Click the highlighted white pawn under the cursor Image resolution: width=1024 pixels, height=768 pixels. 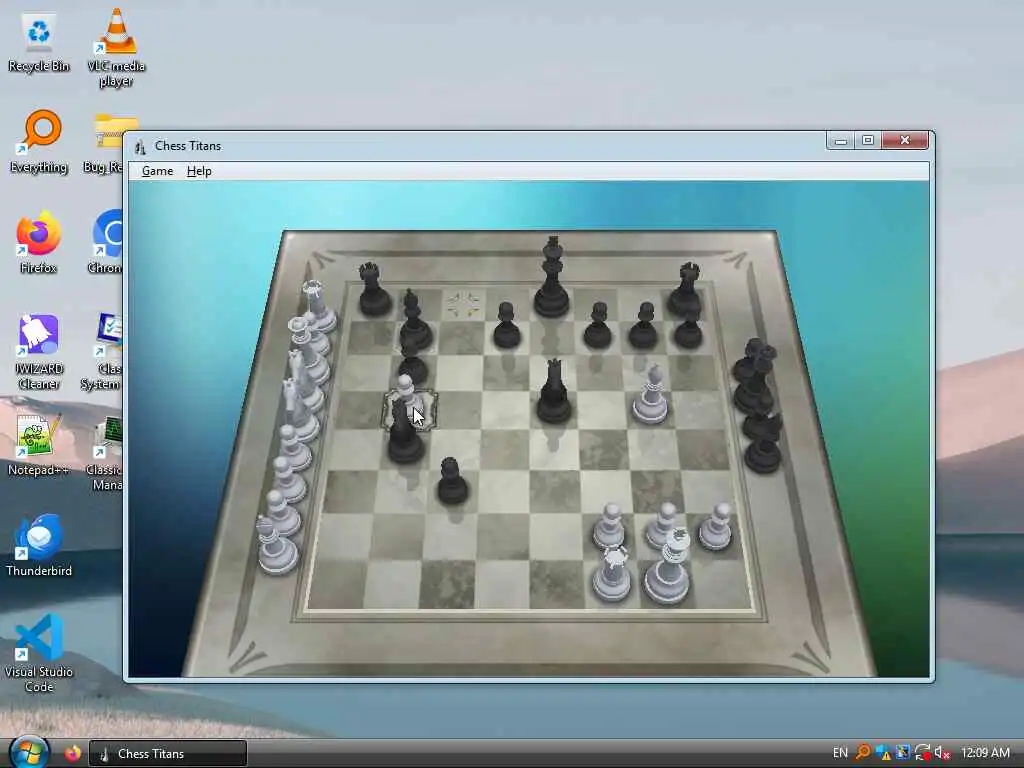(x=406, y=392)
